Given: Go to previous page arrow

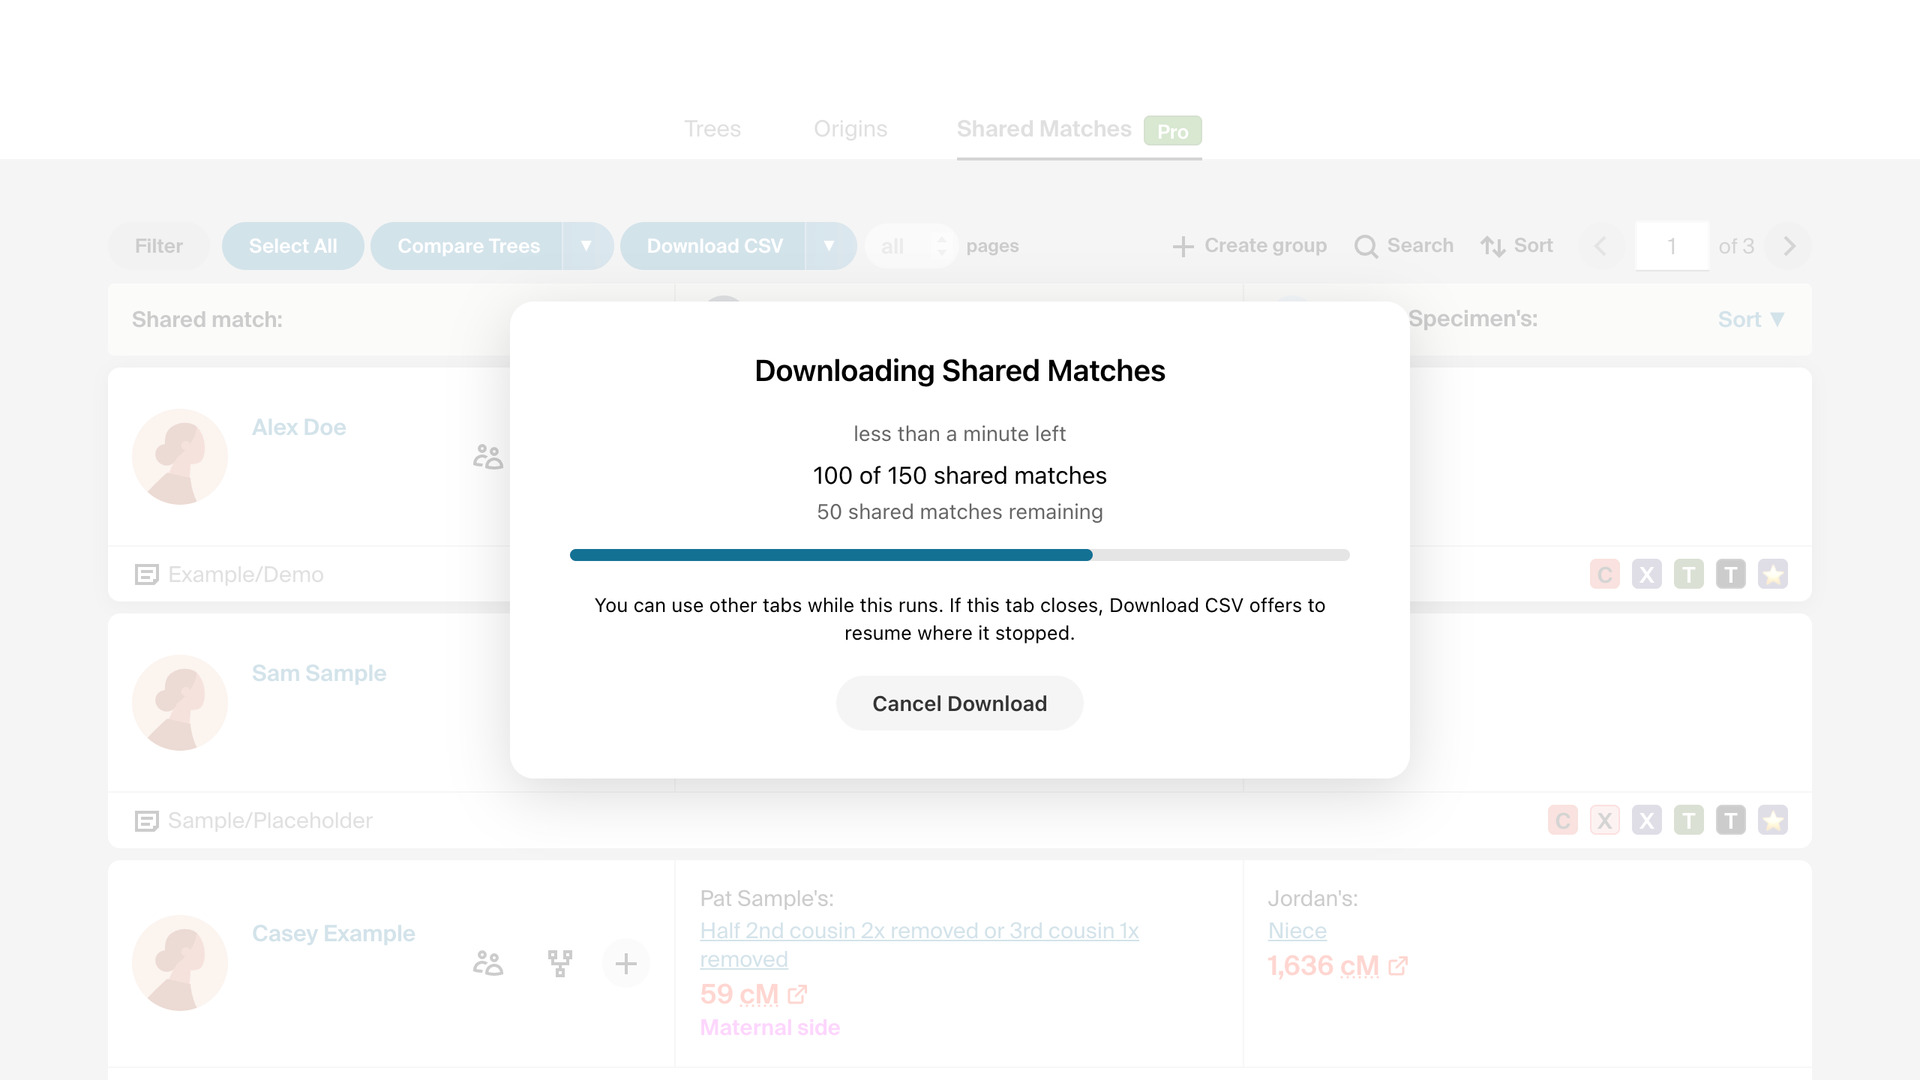Looking at the screenshot, I should 1601,246.
